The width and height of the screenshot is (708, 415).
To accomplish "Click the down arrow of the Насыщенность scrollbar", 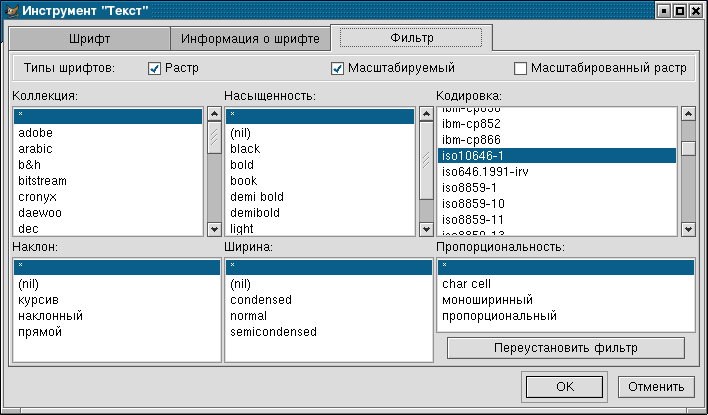I will 426,229.
